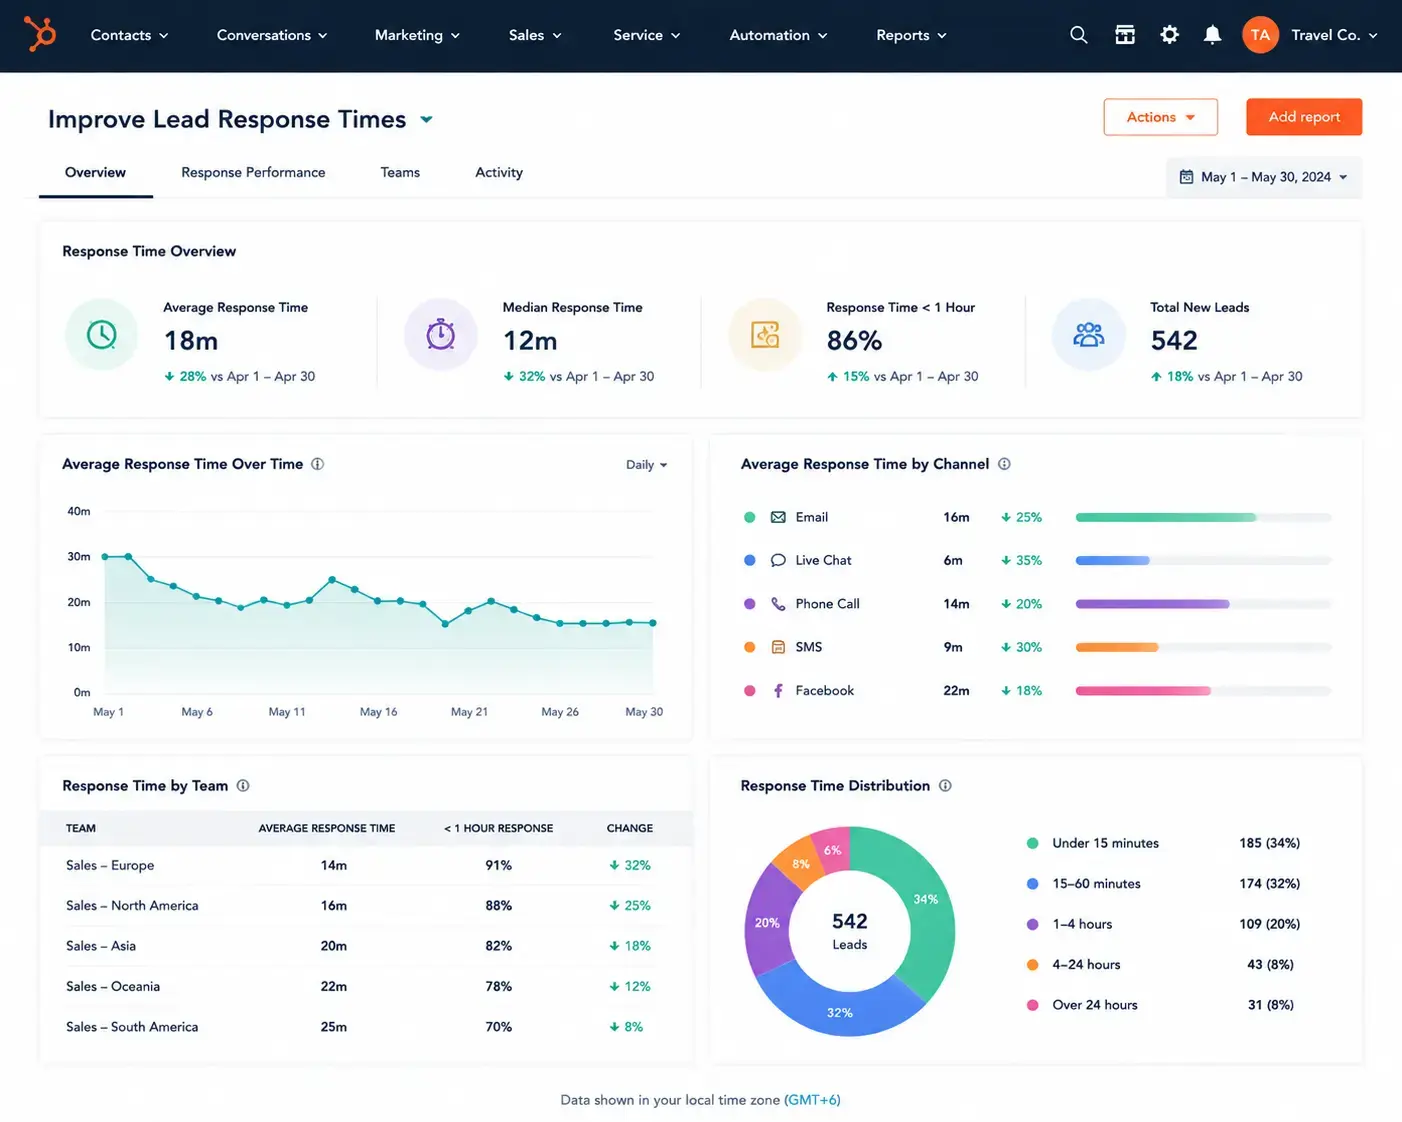Click the Sales – North America row

coord(366,906)
